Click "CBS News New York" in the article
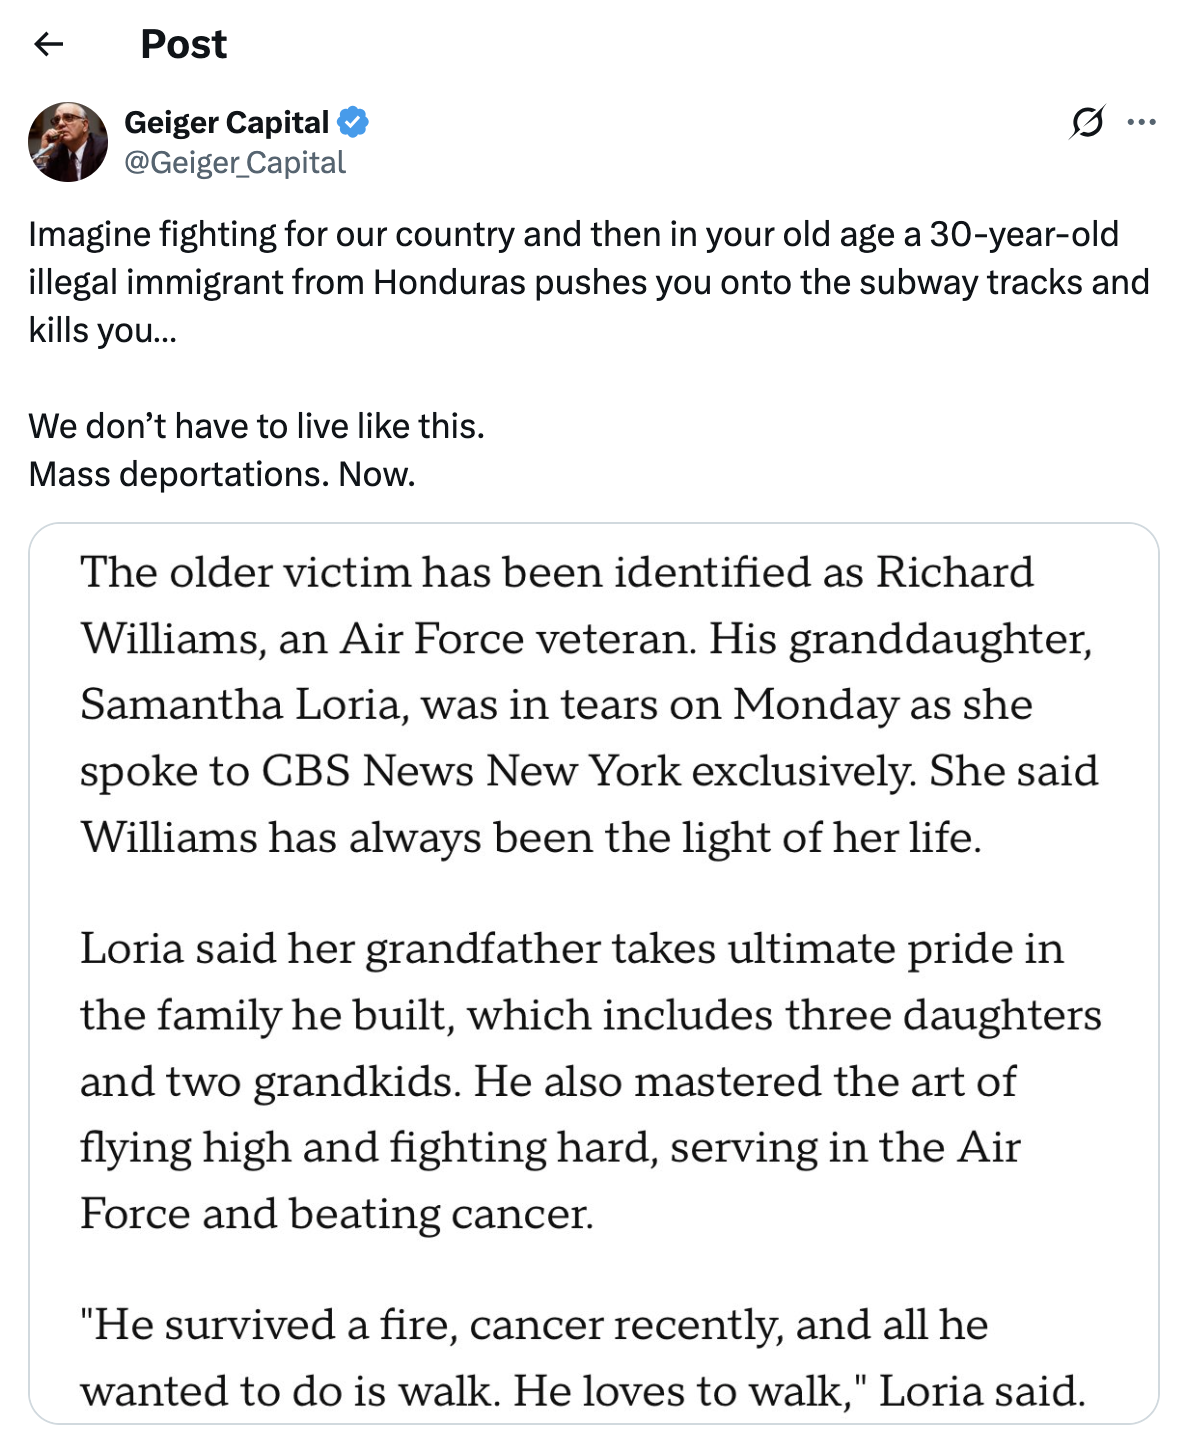 tap(471, 771)
